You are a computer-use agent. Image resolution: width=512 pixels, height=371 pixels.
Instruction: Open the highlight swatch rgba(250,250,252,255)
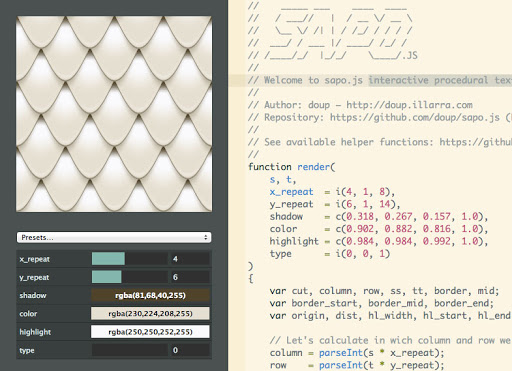[150, 332]
